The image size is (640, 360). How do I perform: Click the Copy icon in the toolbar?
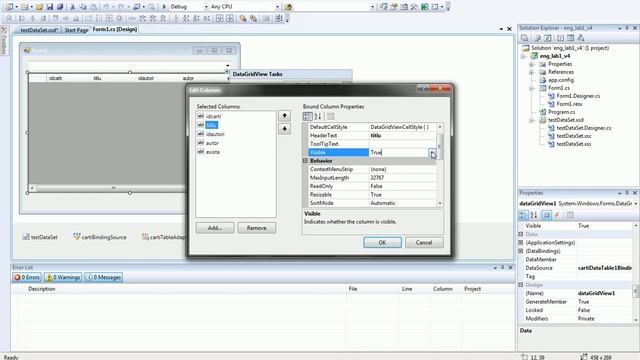click(x=83, y=7)
